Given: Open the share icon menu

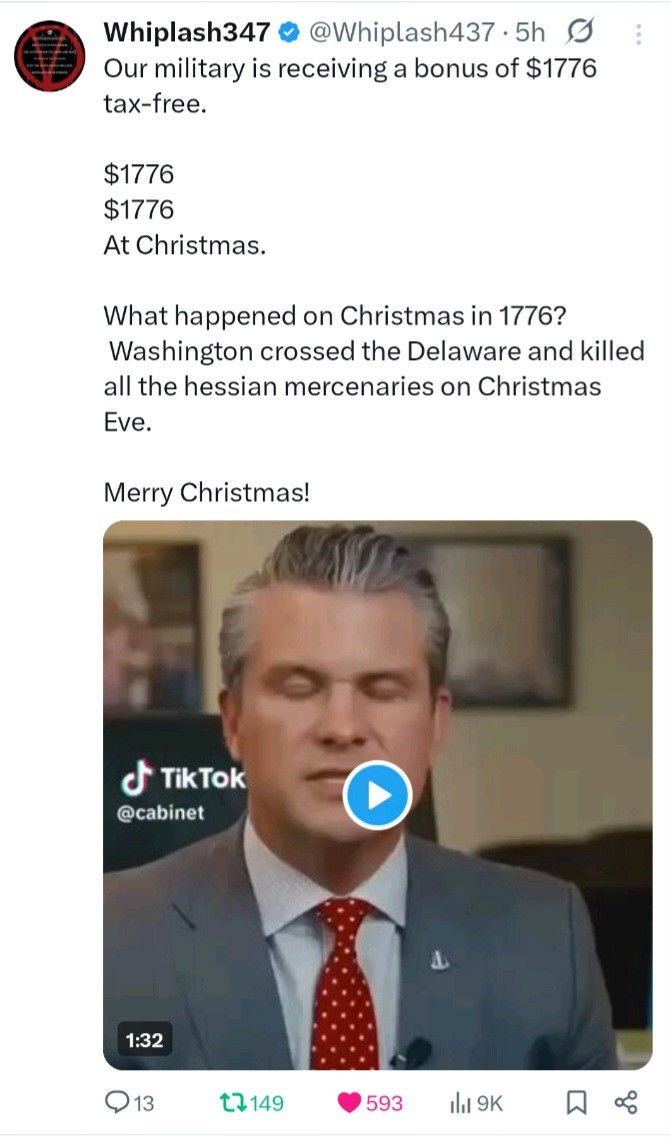Looking at the screenshot, I should [x=626, y=1103].
